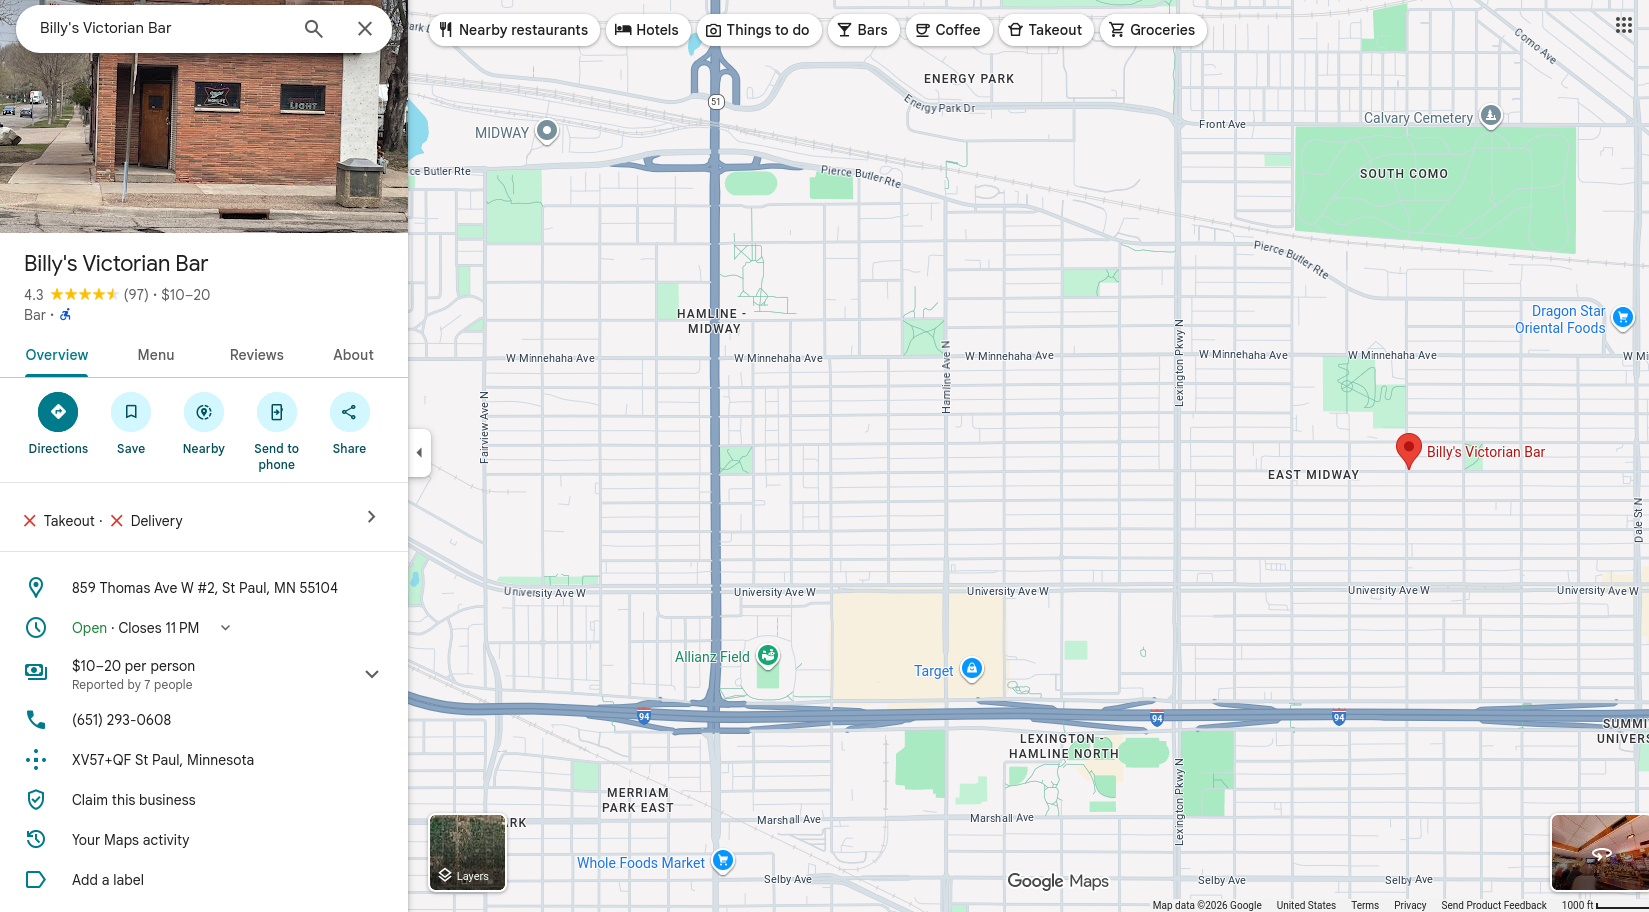Expand the price per person details

[x=371, y=674]
